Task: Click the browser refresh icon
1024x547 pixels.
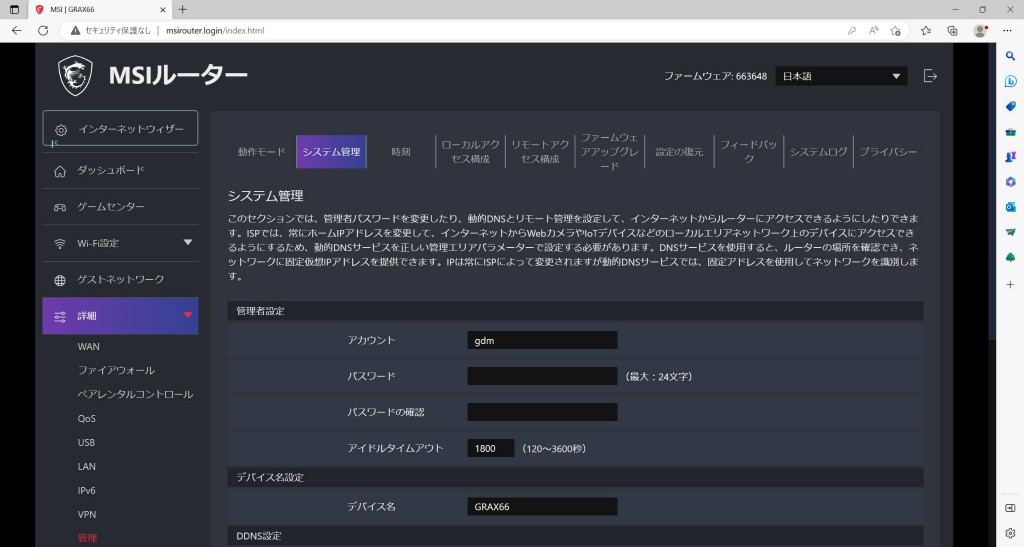Action: pyautogui.click(x=43, y=31)
